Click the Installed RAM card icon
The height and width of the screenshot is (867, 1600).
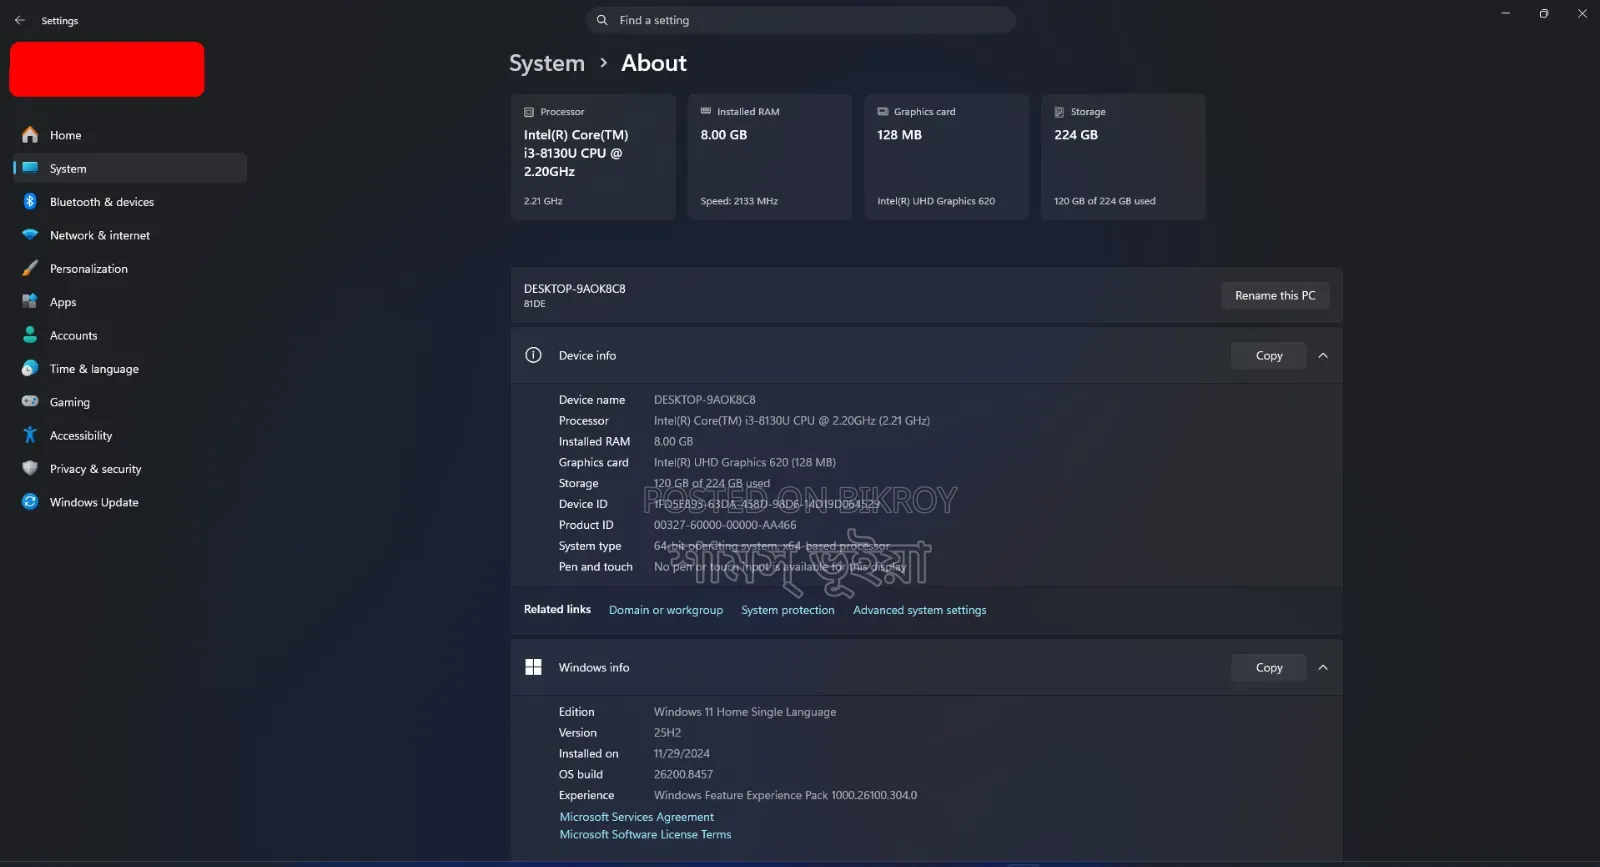(x=706, y=111)
